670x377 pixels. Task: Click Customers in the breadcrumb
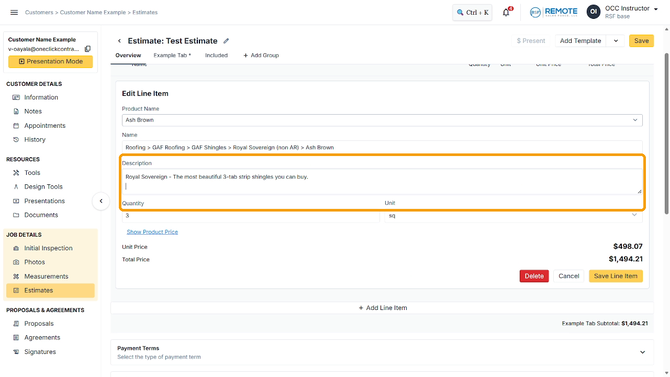tap(39, 12)
